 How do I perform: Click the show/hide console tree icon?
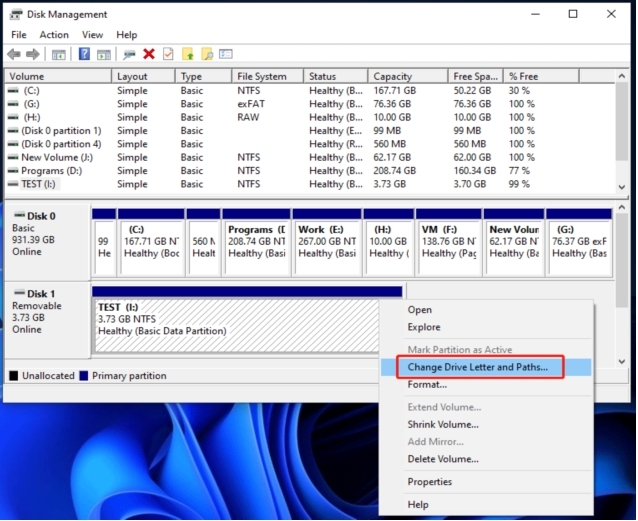coord(59,54)
